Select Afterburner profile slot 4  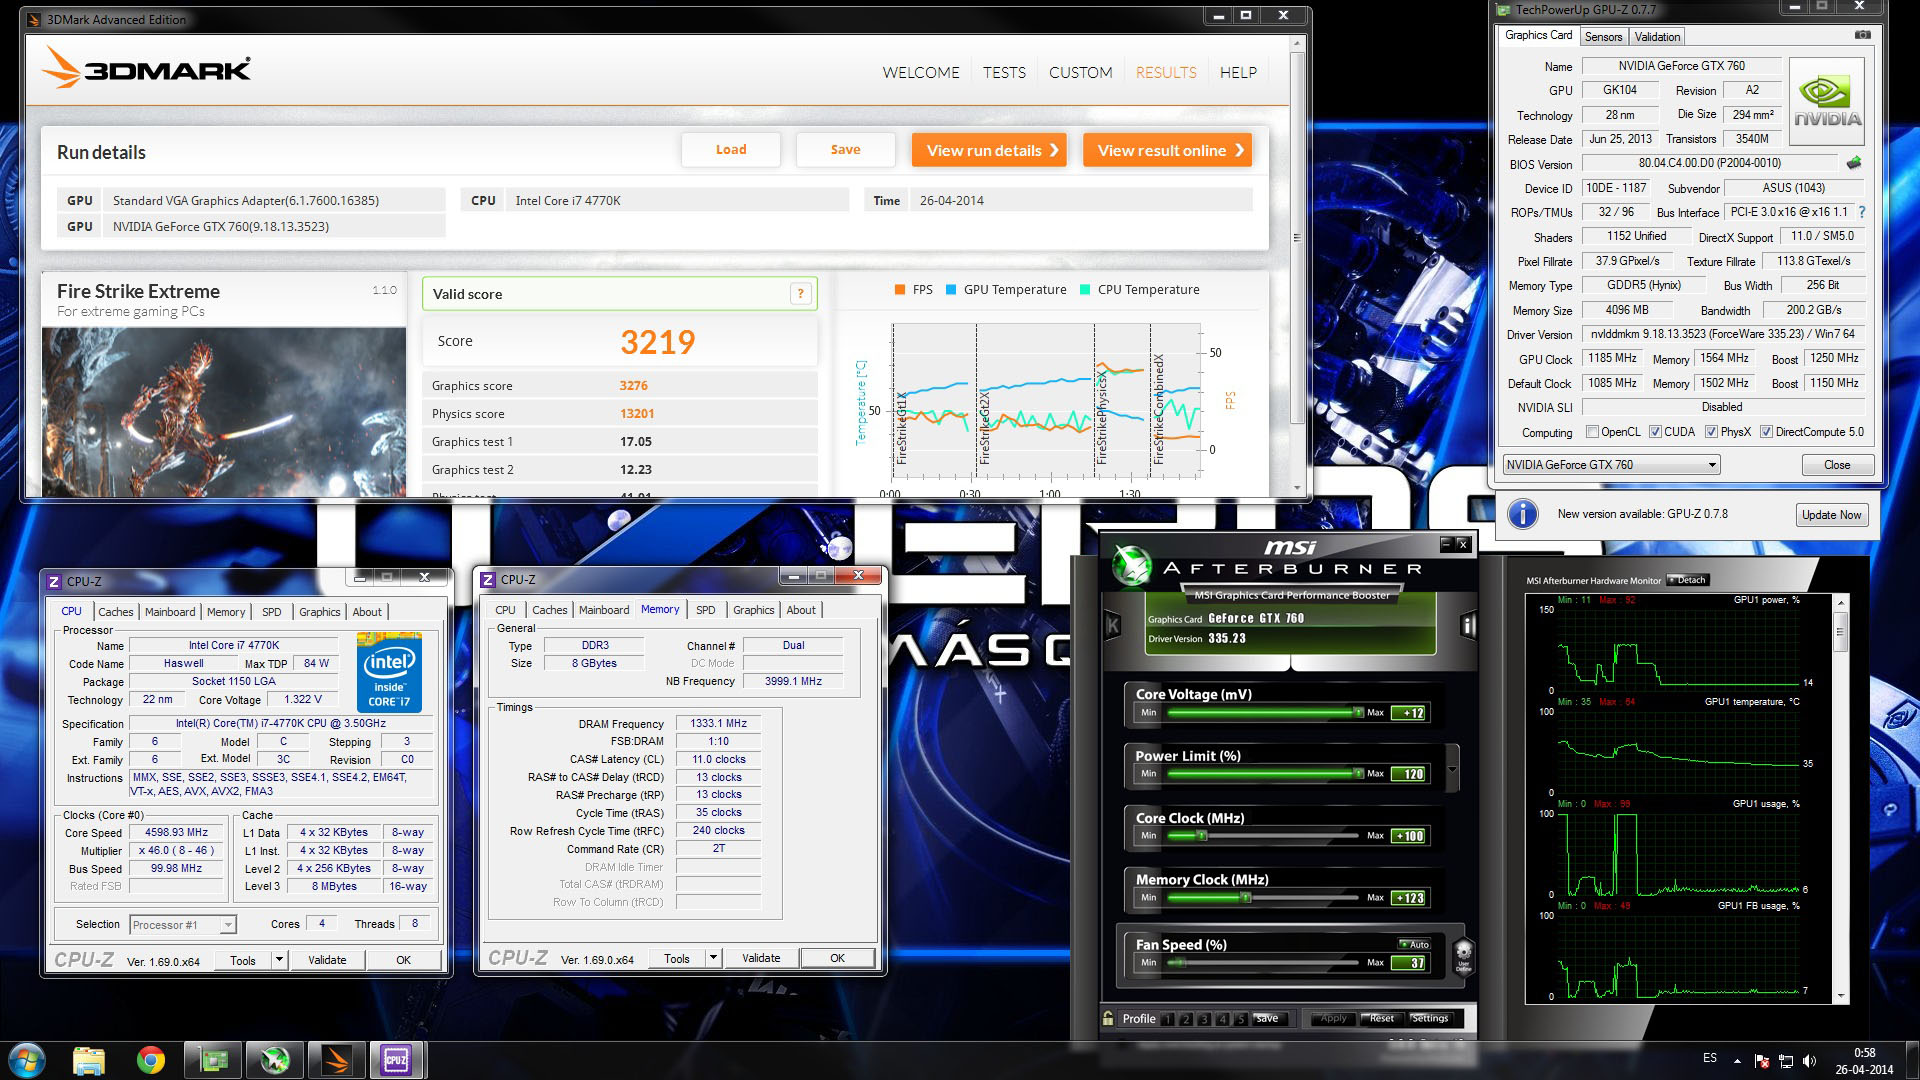point(1222,1019)
